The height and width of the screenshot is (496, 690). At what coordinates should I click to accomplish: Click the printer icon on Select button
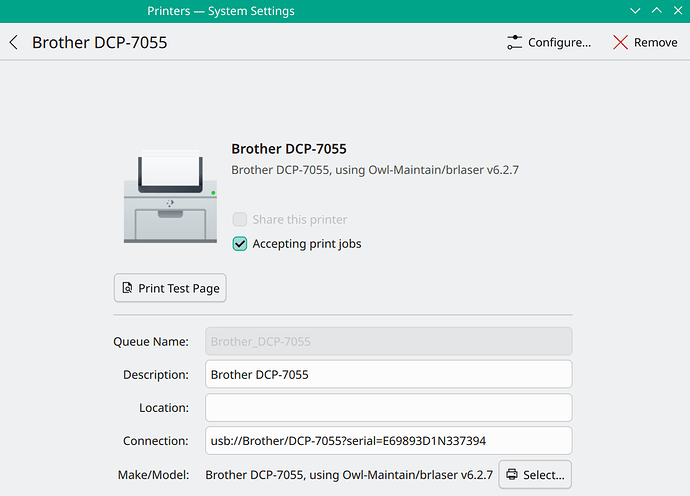pyautogui.click(x=511, y=474)
